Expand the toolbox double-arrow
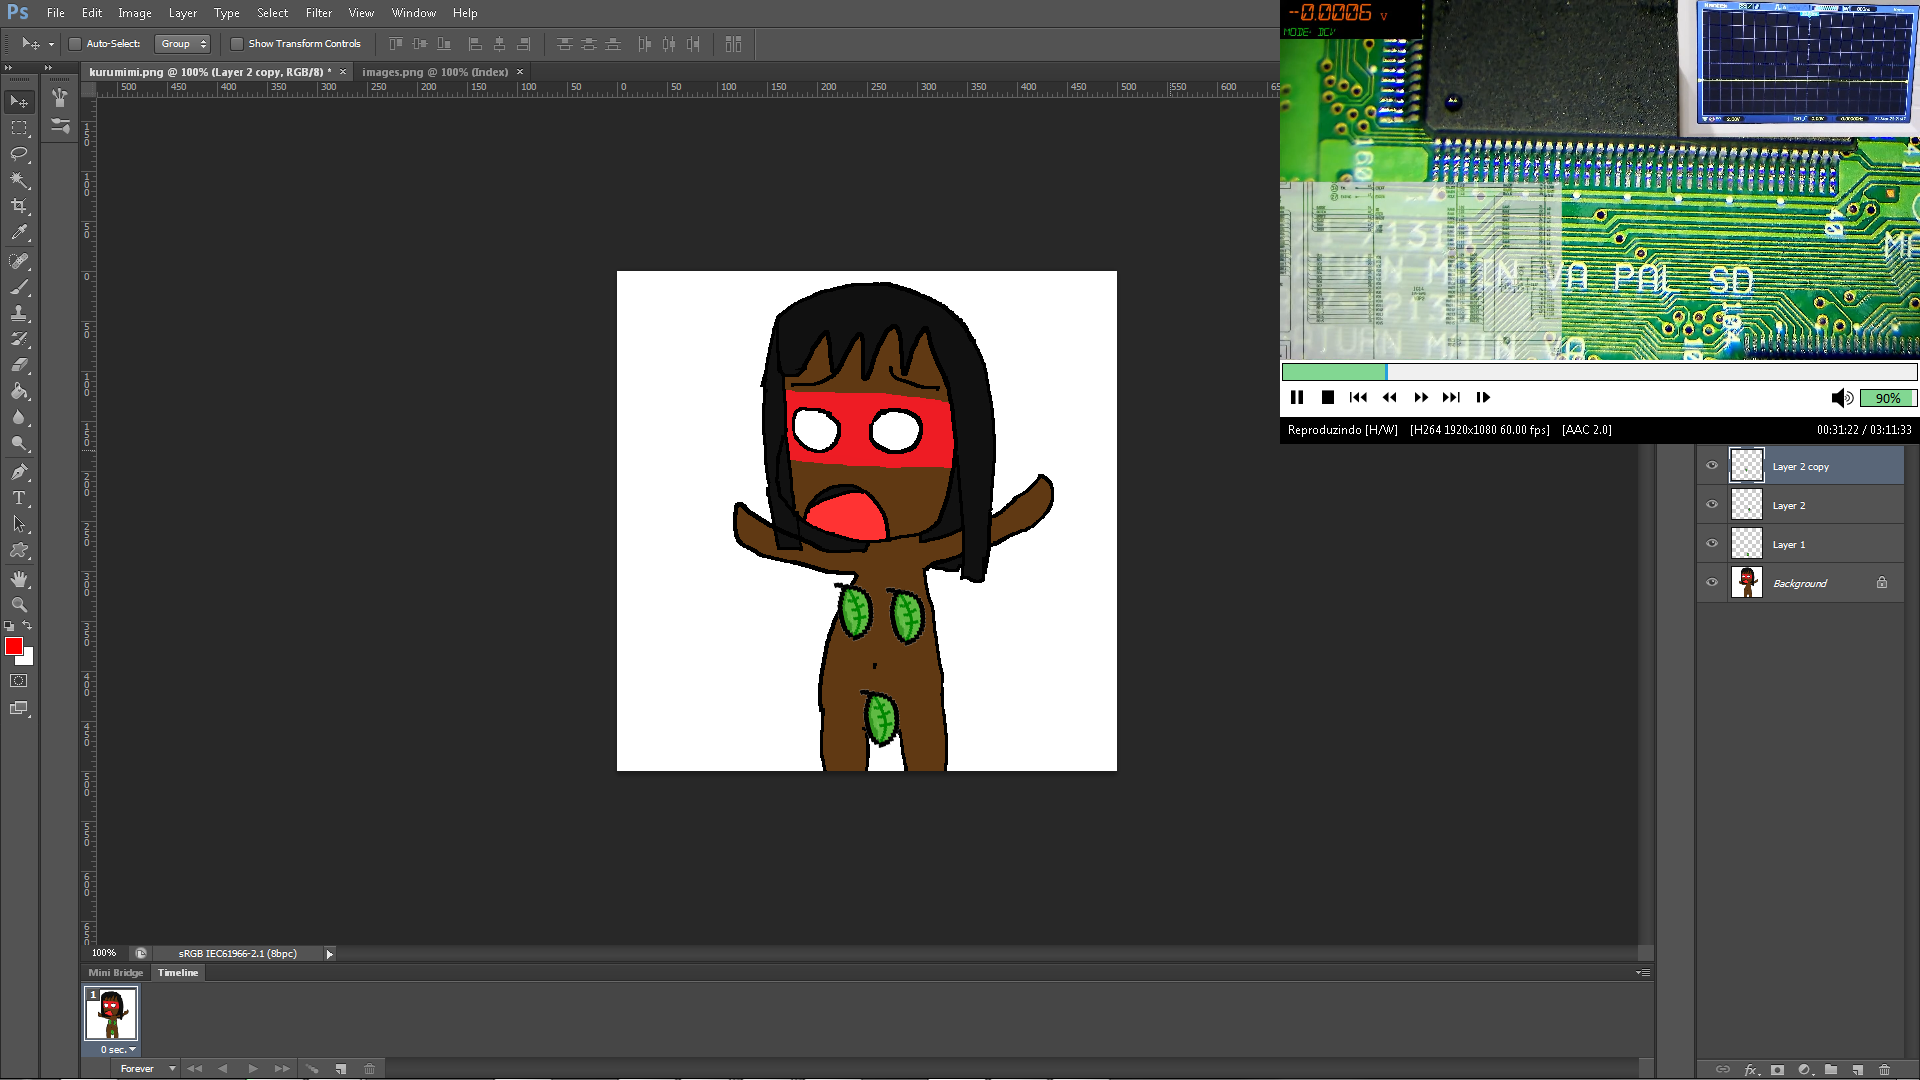This screenshot has width=1920, height=1080. click(8, 67)
